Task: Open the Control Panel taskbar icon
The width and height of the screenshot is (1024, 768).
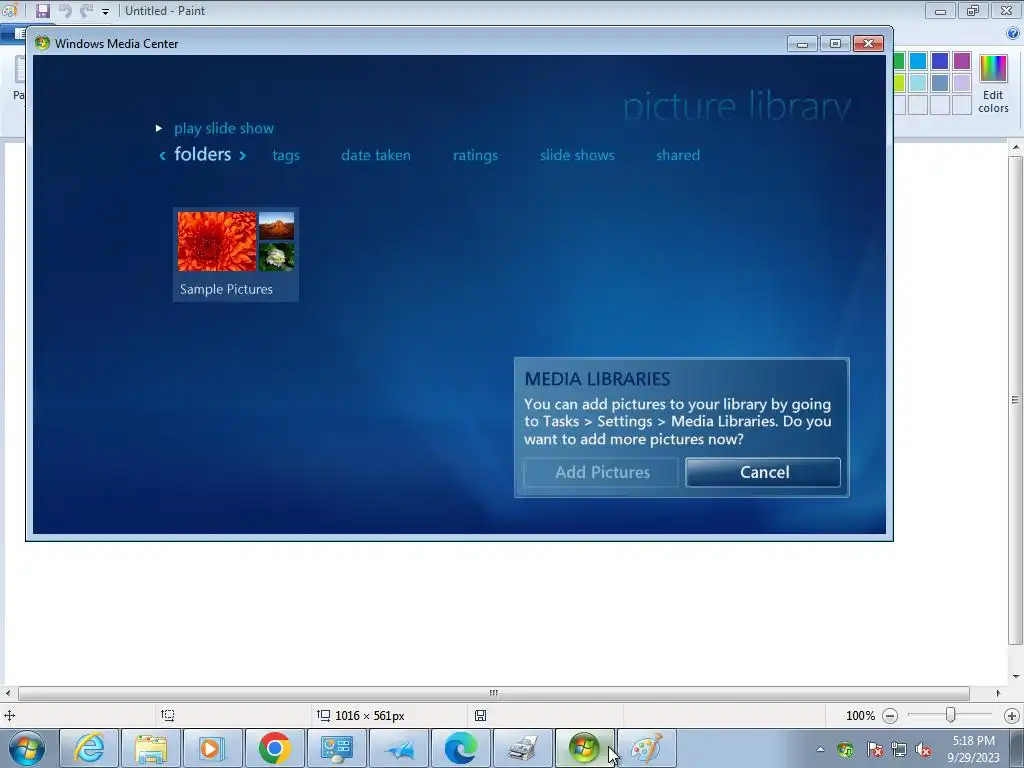Action: (x=336, y=748)
